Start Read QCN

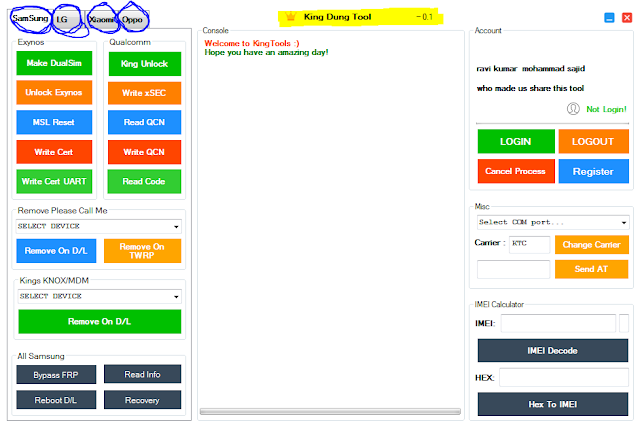[x=144, y=122]
